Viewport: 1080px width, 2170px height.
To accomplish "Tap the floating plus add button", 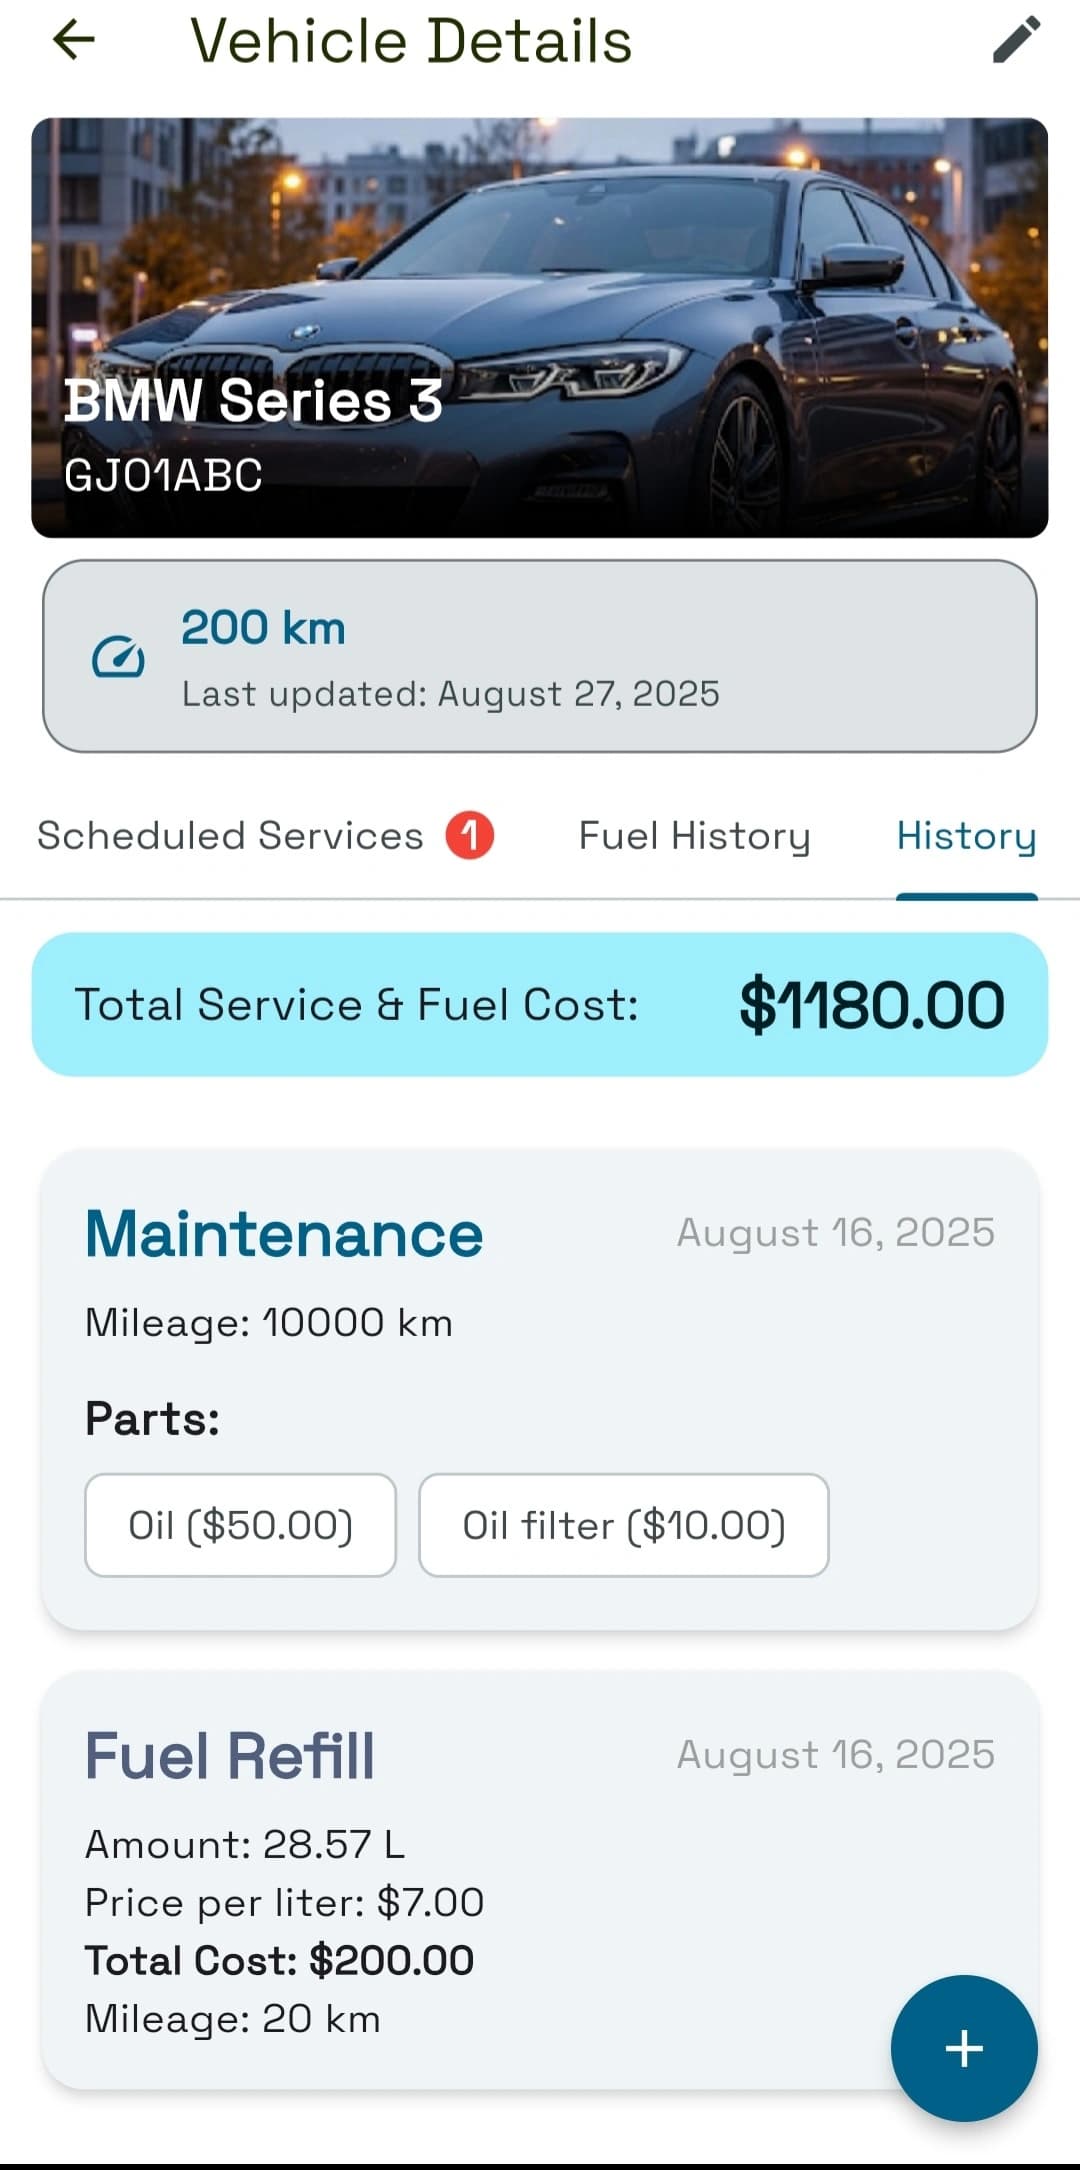I will [x=964, y=2048].
